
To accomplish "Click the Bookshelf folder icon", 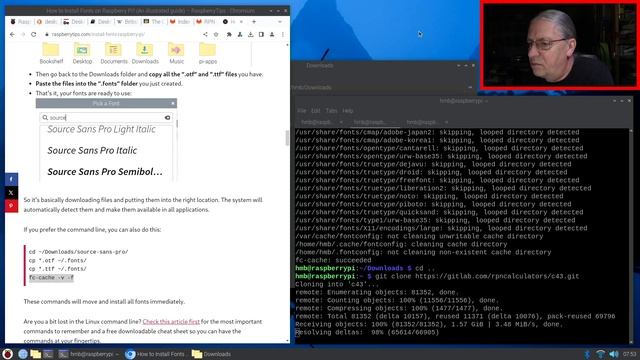I will coord(51,50).
